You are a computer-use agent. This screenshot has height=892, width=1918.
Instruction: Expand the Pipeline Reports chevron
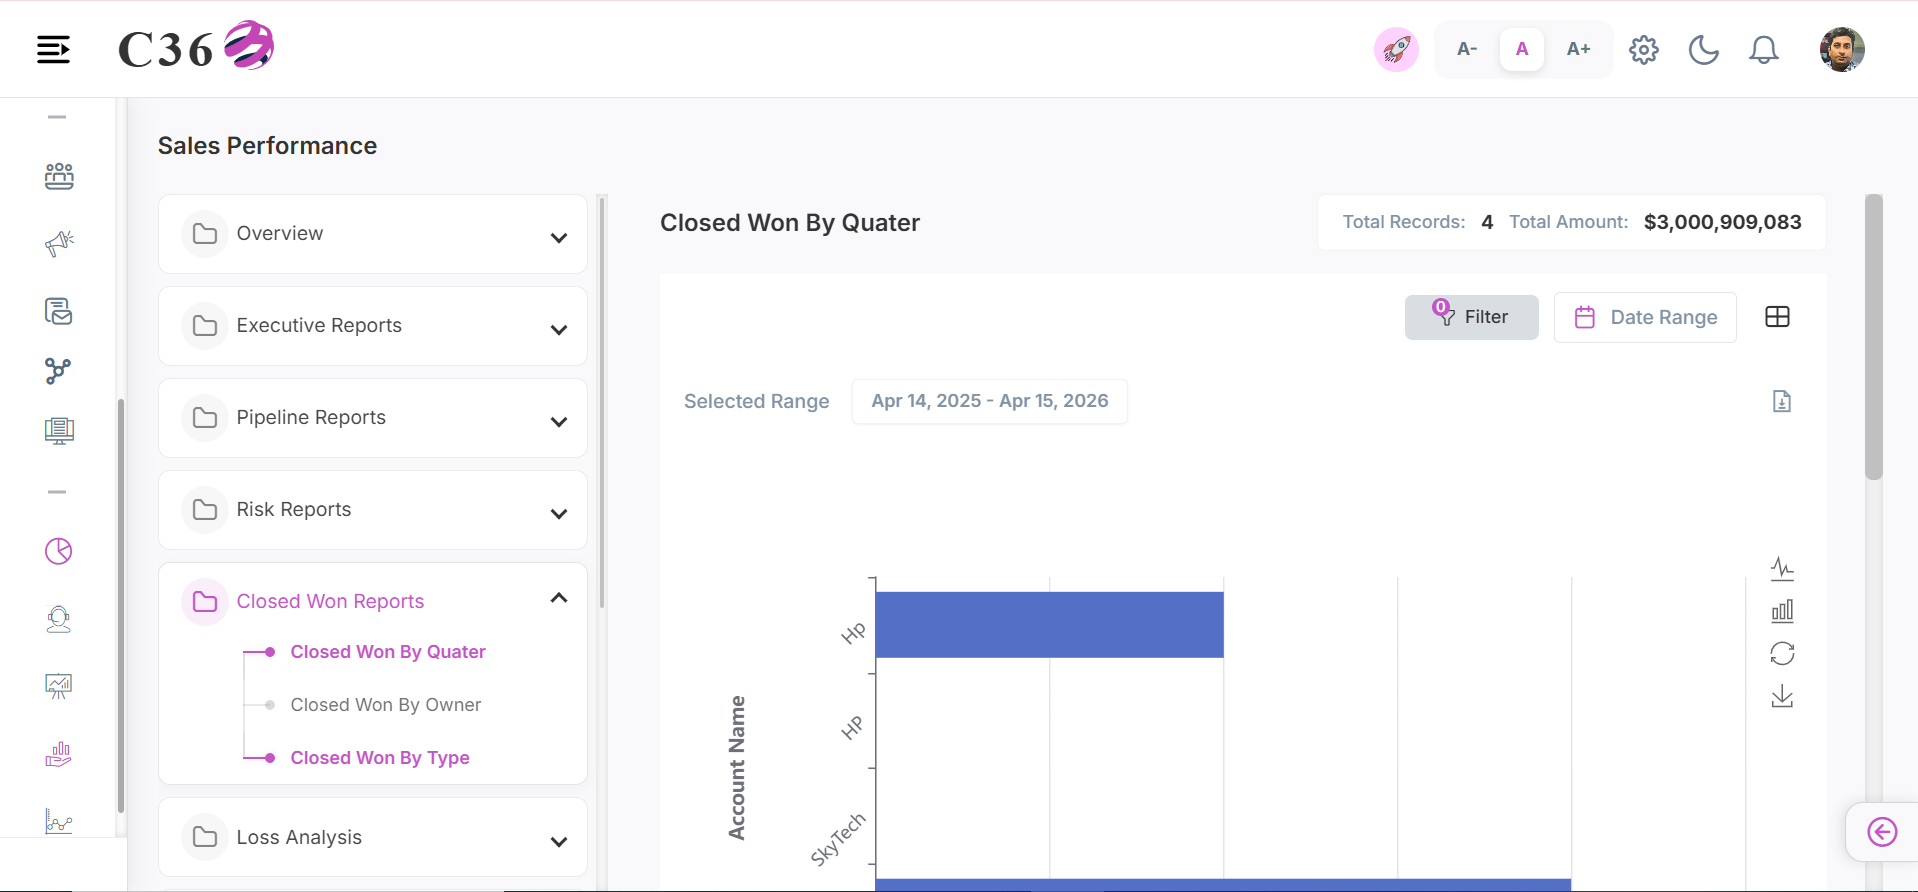(559, 422)
